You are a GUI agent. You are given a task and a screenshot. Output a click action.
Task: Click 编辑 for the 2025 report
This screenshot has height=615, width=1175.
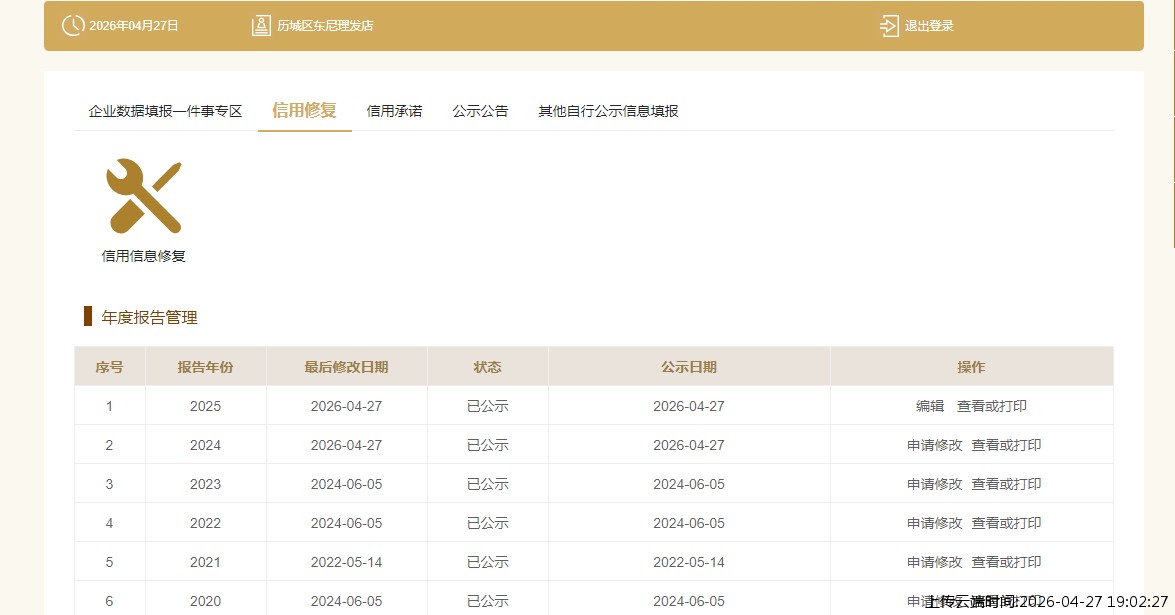(930, 407)
